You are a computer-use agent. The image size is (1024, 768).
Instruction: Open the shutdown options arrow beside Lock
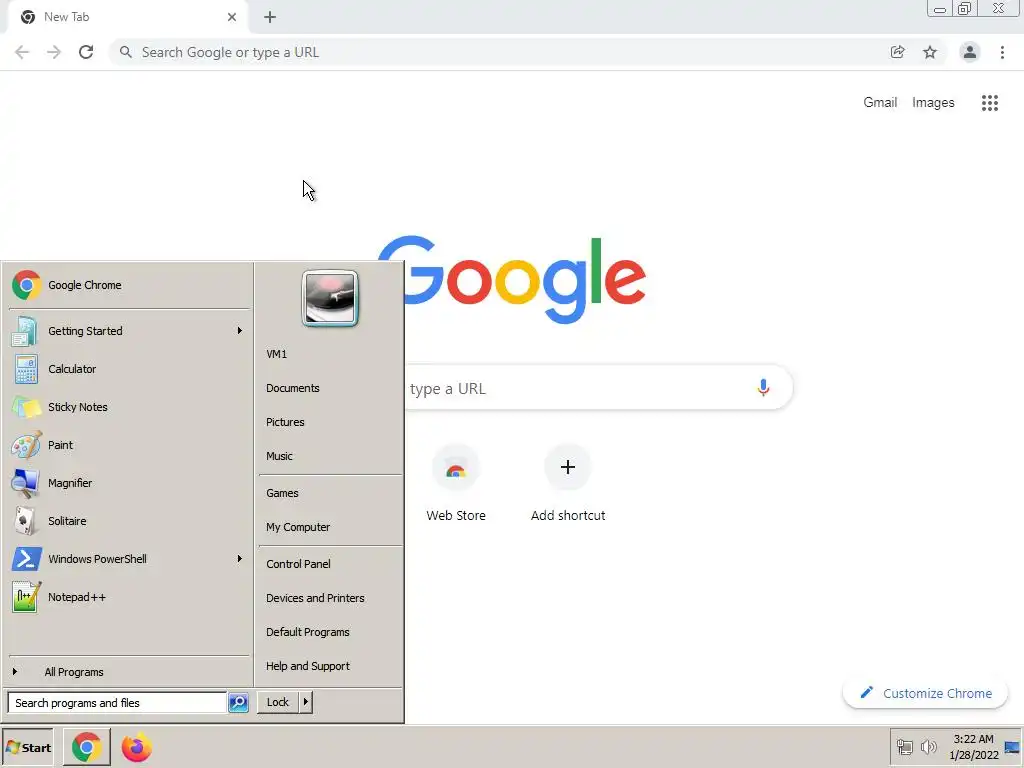tap(306, 702)
